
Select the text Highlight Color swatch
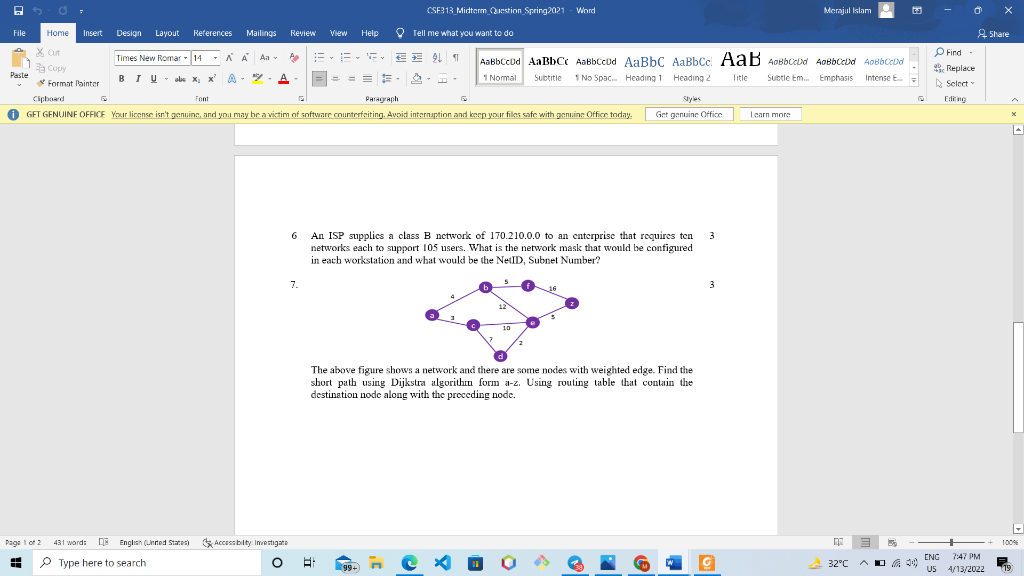pos(256,79)
